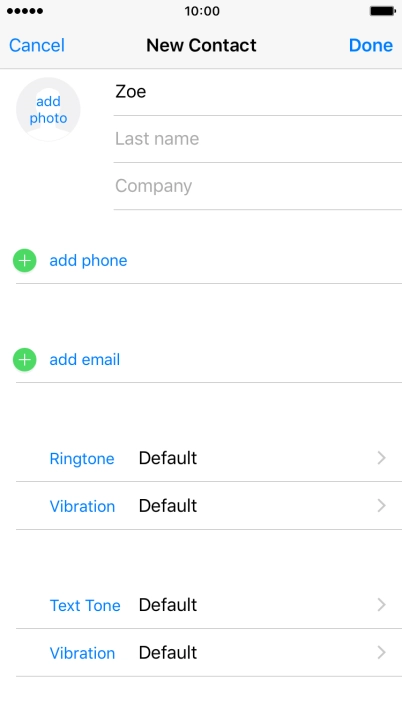
Task: Tap the add photo avatar circle
Action: point(48,109)
